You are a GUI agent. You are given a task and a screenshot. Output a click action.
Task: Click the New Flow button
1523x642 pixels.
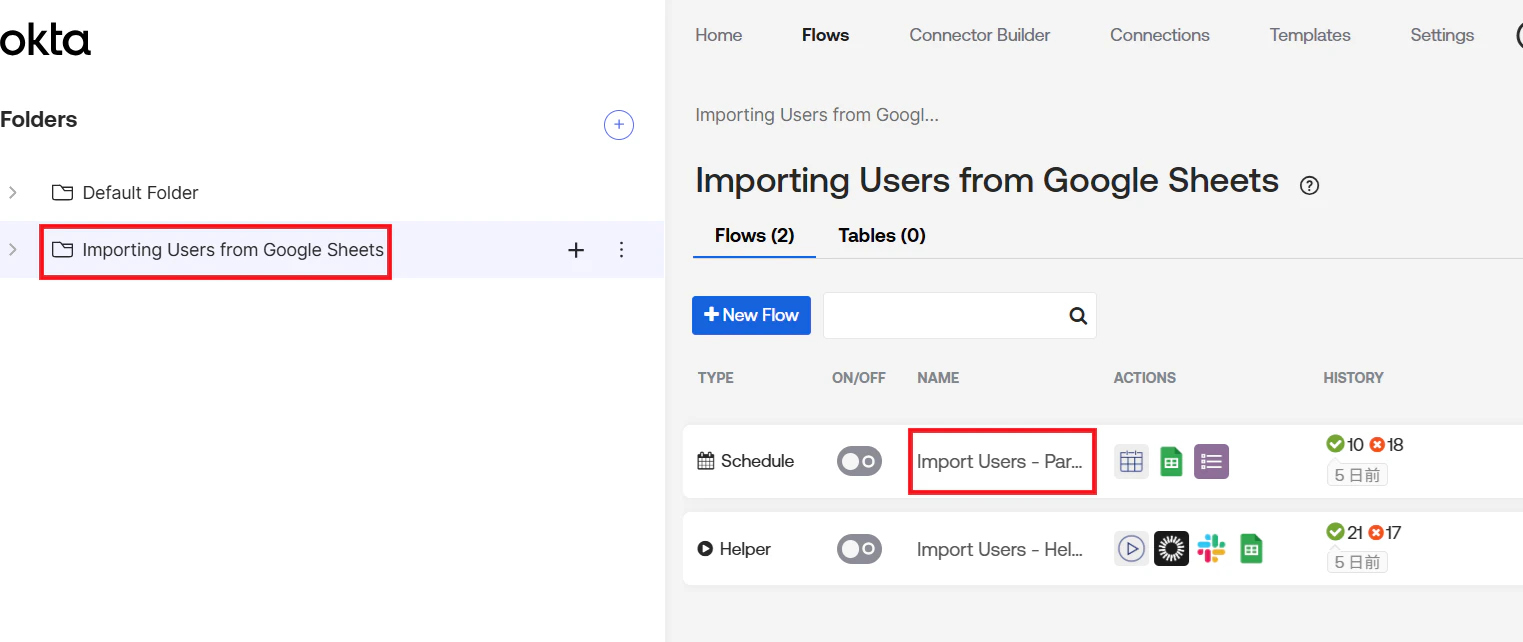click(x=751, y=315)
